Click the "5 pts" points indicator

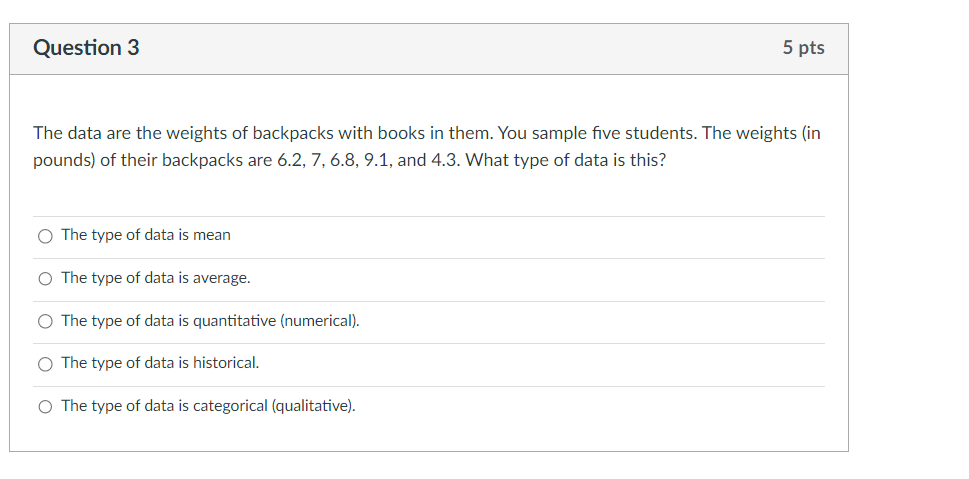(x=803, y=48)
